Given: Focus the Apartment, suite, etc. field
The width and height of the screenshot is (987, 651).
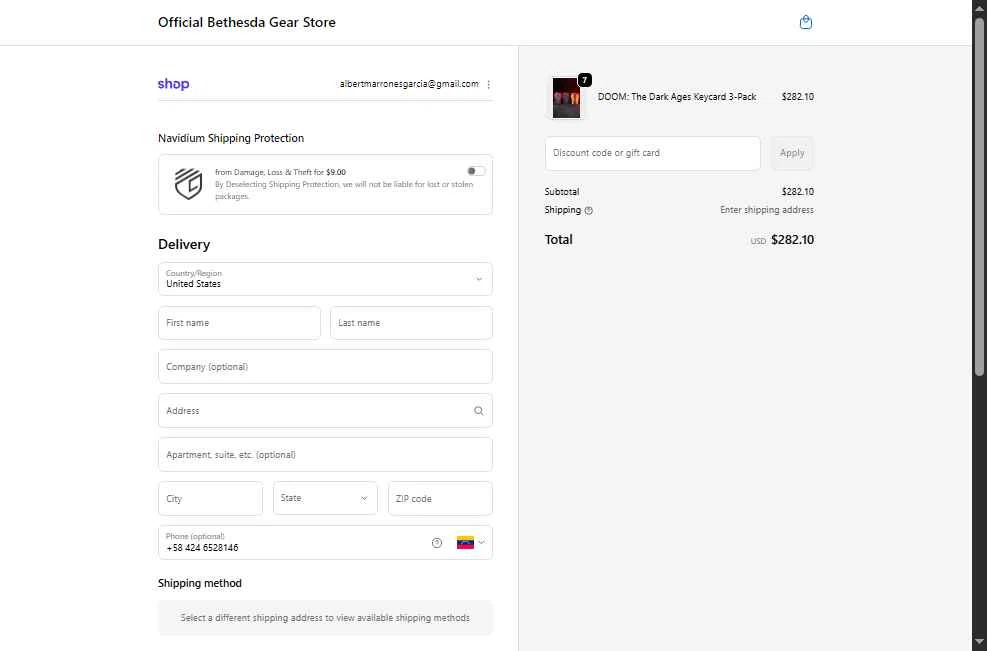Looking at the screenshot, I should (325, 455).
